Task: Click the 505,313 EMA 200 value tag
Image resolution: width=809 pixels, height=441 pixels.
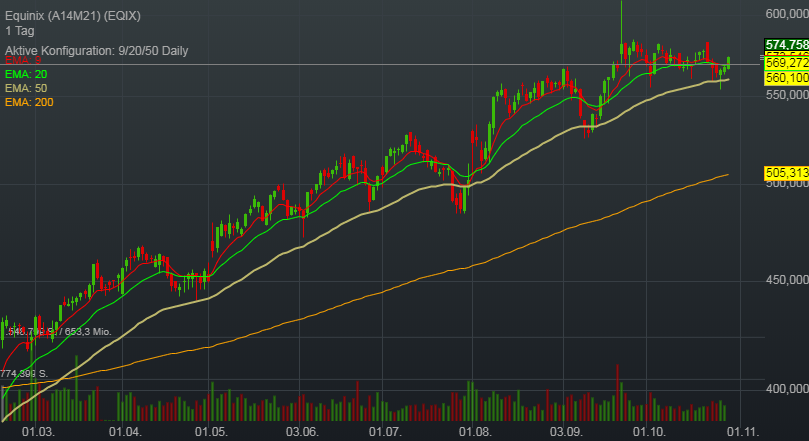Action: tap(786, 173)
